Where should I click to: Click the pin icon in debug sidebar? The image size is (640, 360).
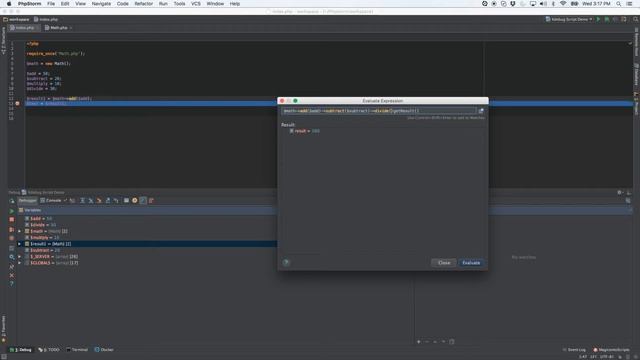(x=11, y=266)
